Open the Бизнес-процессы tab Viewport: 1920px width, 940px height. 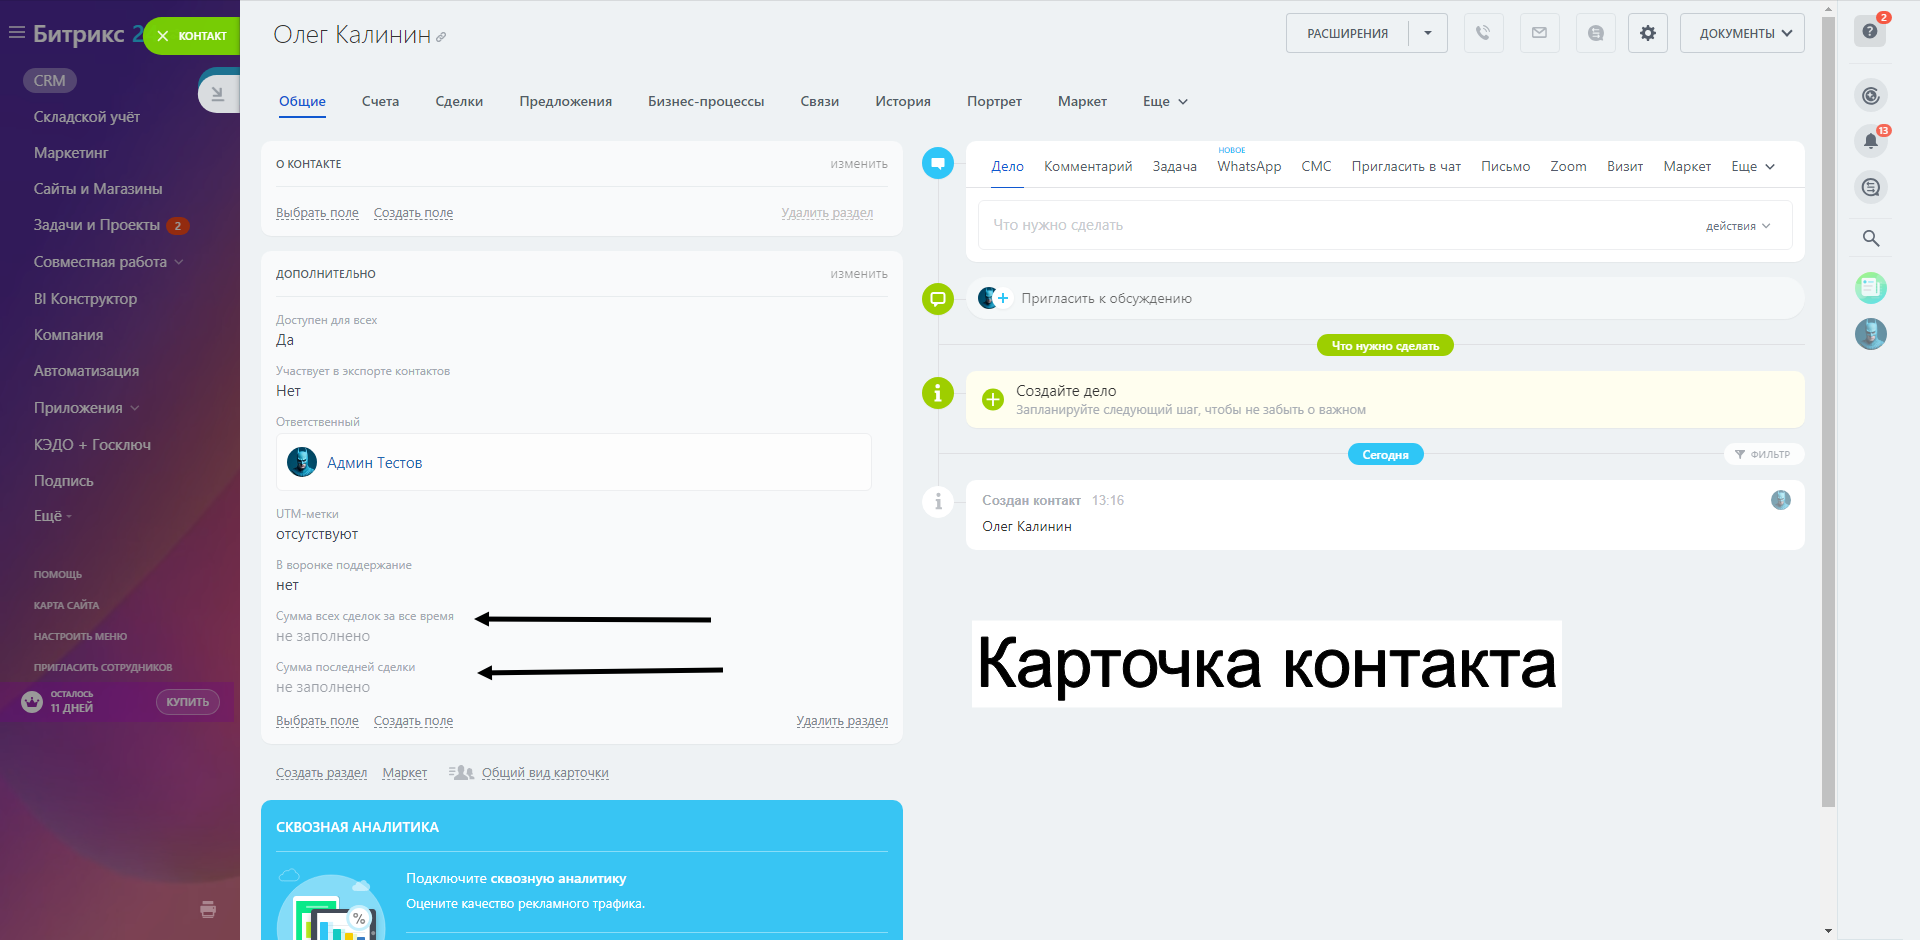click(706, 102)
